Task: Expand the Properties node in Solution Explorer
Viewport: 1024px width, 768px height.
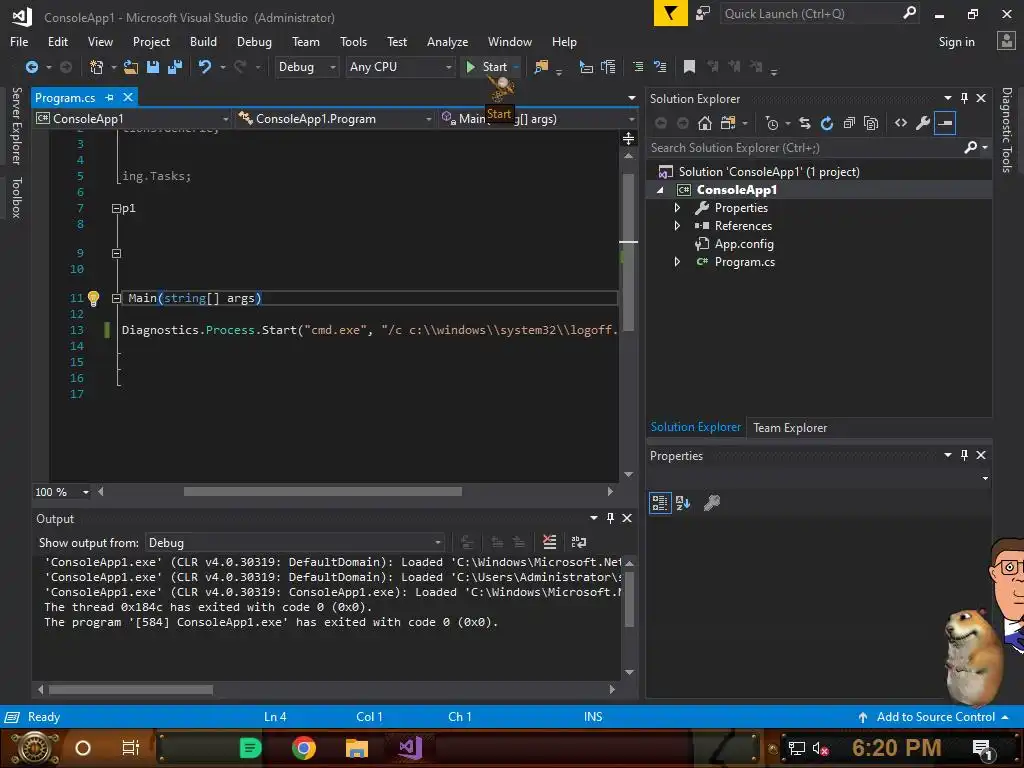Action: [x=677, y=208]
